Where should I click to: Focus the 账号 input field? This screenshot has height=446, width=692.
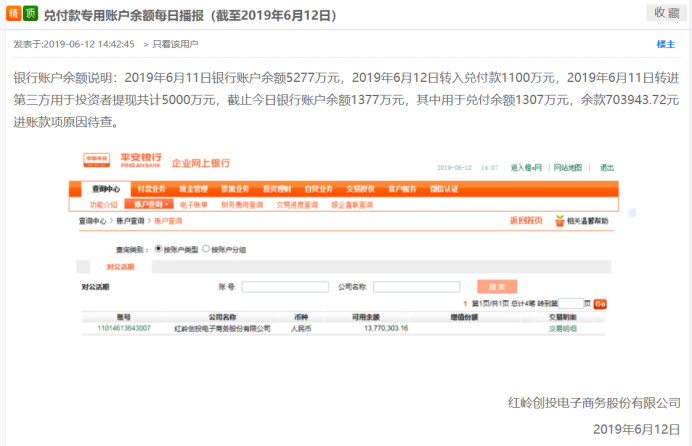pos(285,287)
